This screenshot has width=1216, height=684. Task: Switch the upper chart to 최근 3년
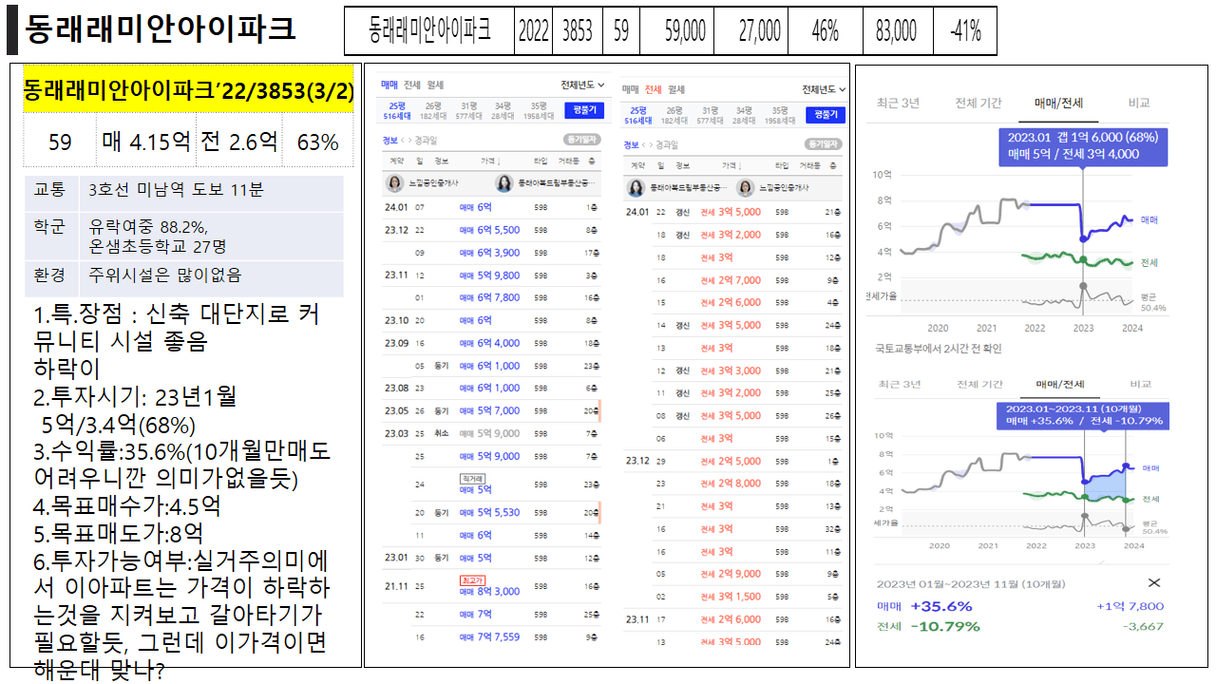898,102
